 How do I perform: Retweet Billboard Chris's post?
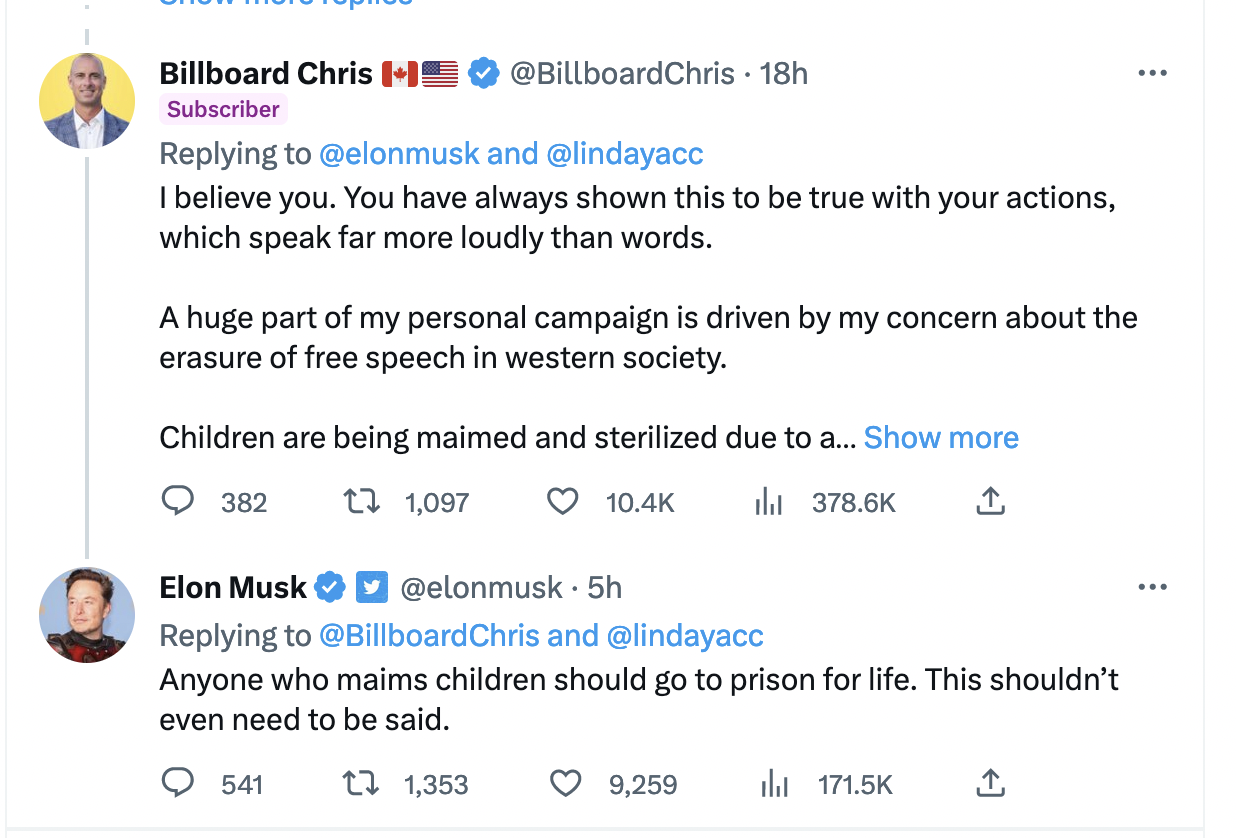pos(361,501)
